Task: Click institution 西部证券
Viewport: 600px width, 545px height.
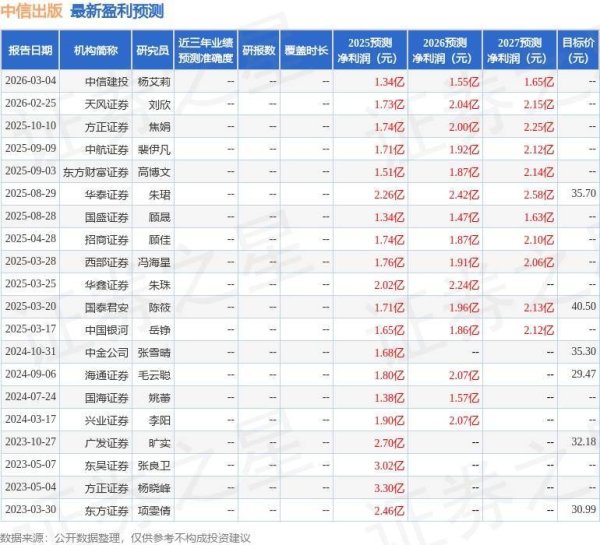Action: pos(106,262)
